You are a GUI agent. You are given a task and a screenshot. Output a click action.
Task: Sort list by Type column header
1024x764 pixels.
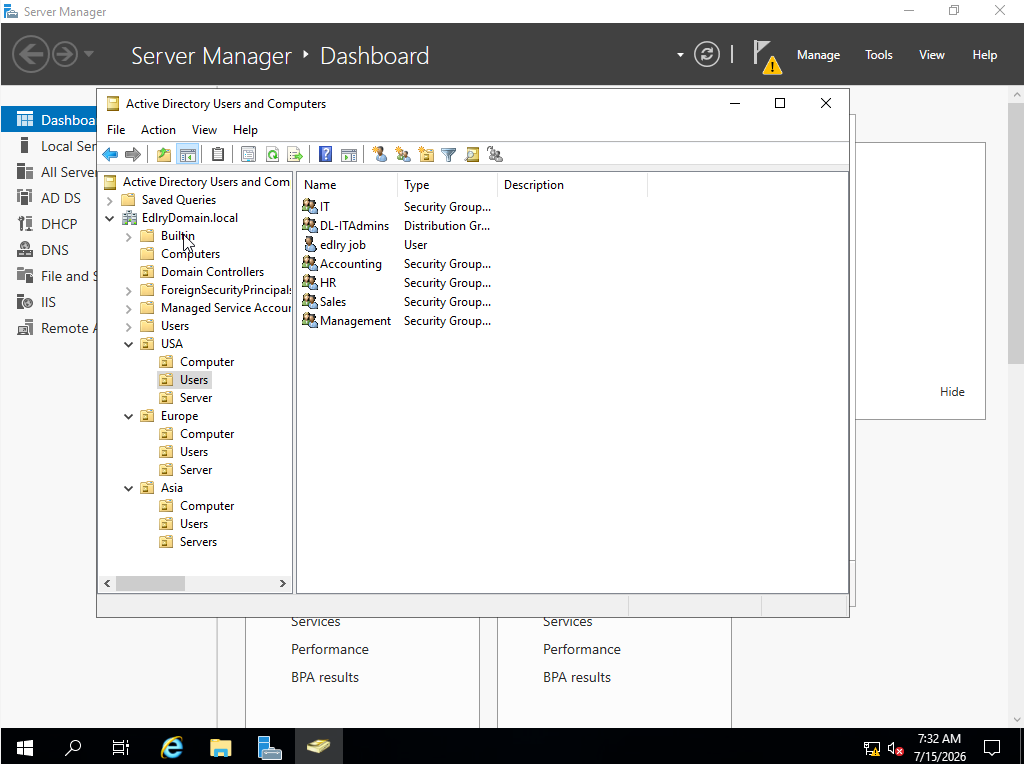447,185
